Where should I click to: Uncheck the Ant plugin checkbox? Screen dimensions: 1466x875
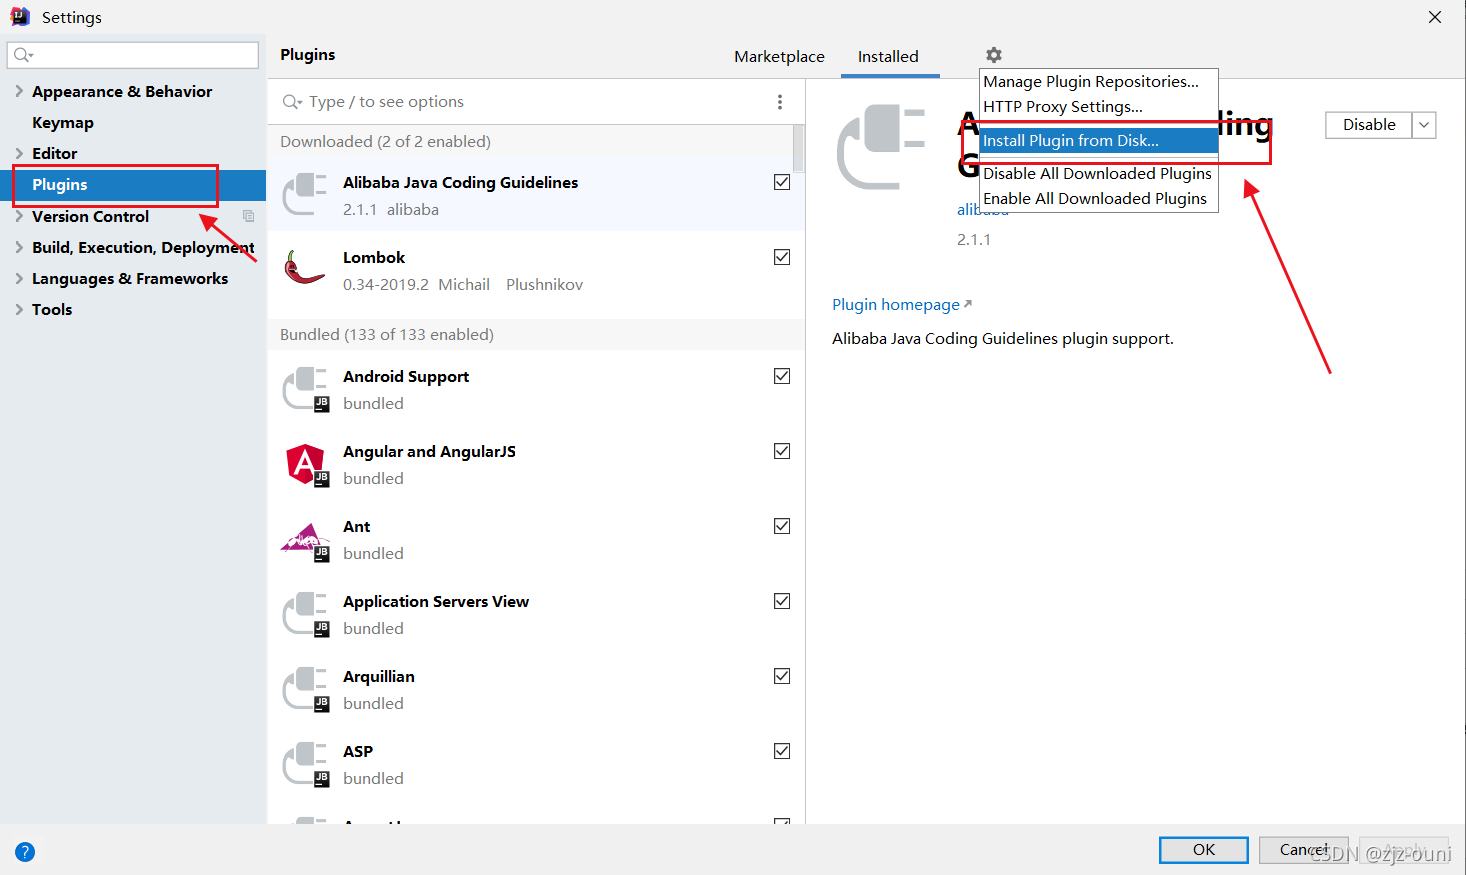click(x=782, y=526)
